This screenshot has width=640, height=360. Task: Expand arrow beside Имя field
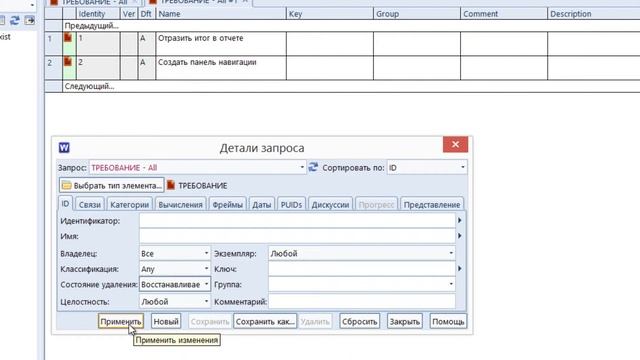[460, 236]
